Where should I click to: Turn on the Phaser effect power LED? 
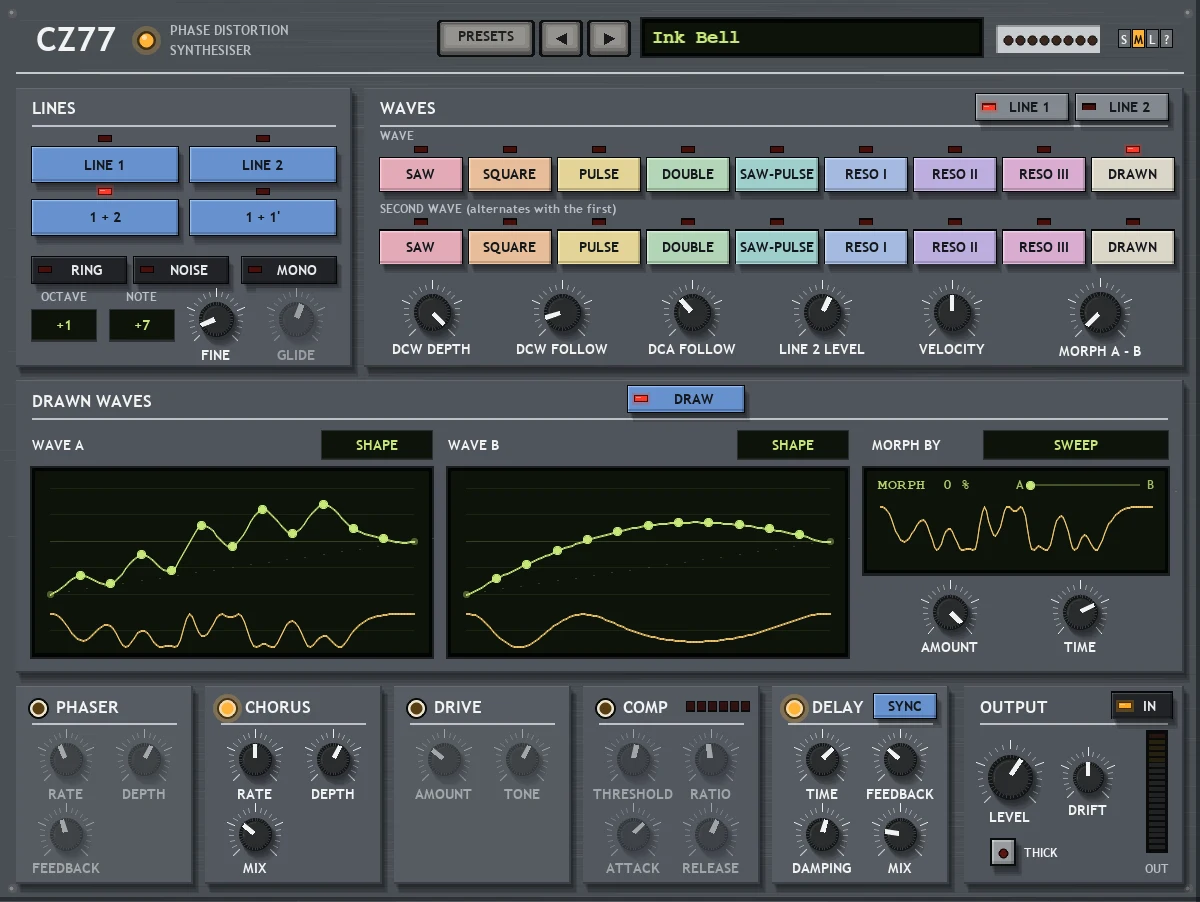point(39,708)
